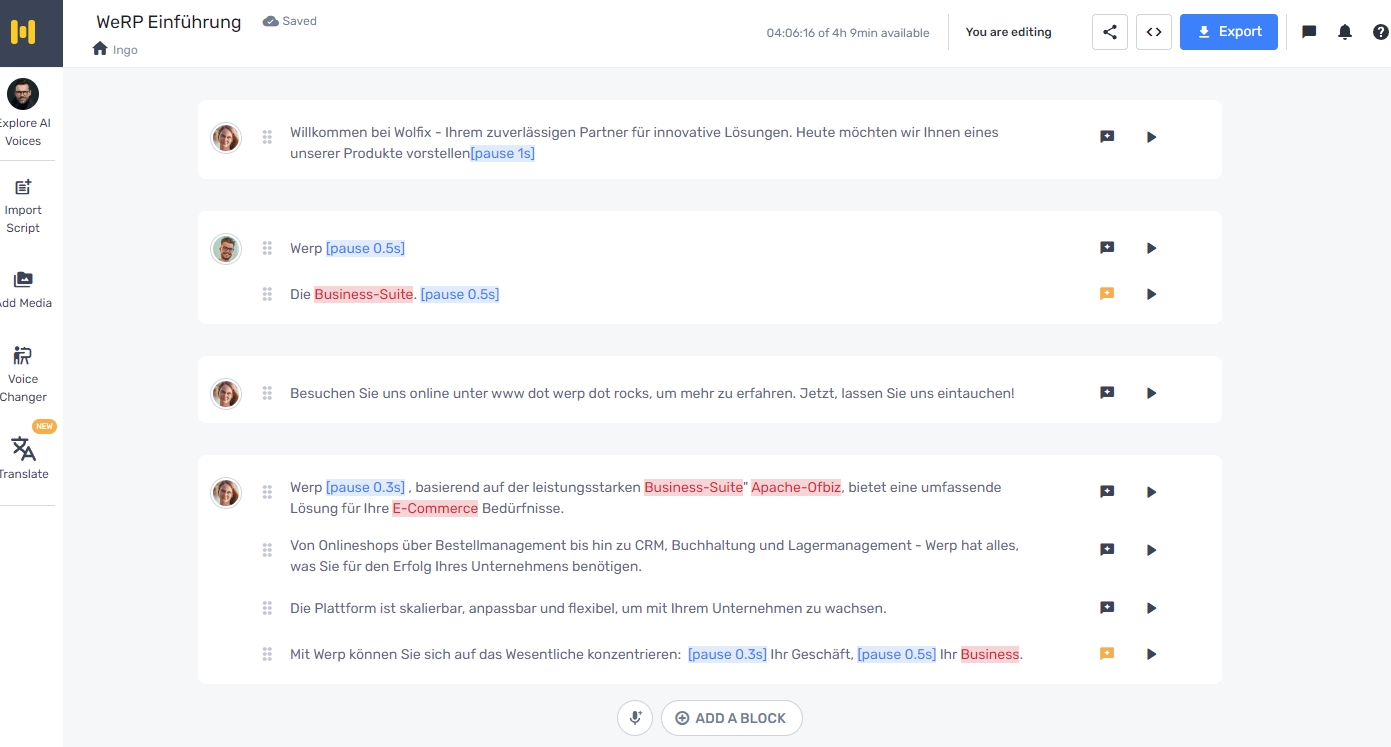Open the comments chat icon in header
Viewport: 1391px width, 747px height.
[x=1309, y=32]
